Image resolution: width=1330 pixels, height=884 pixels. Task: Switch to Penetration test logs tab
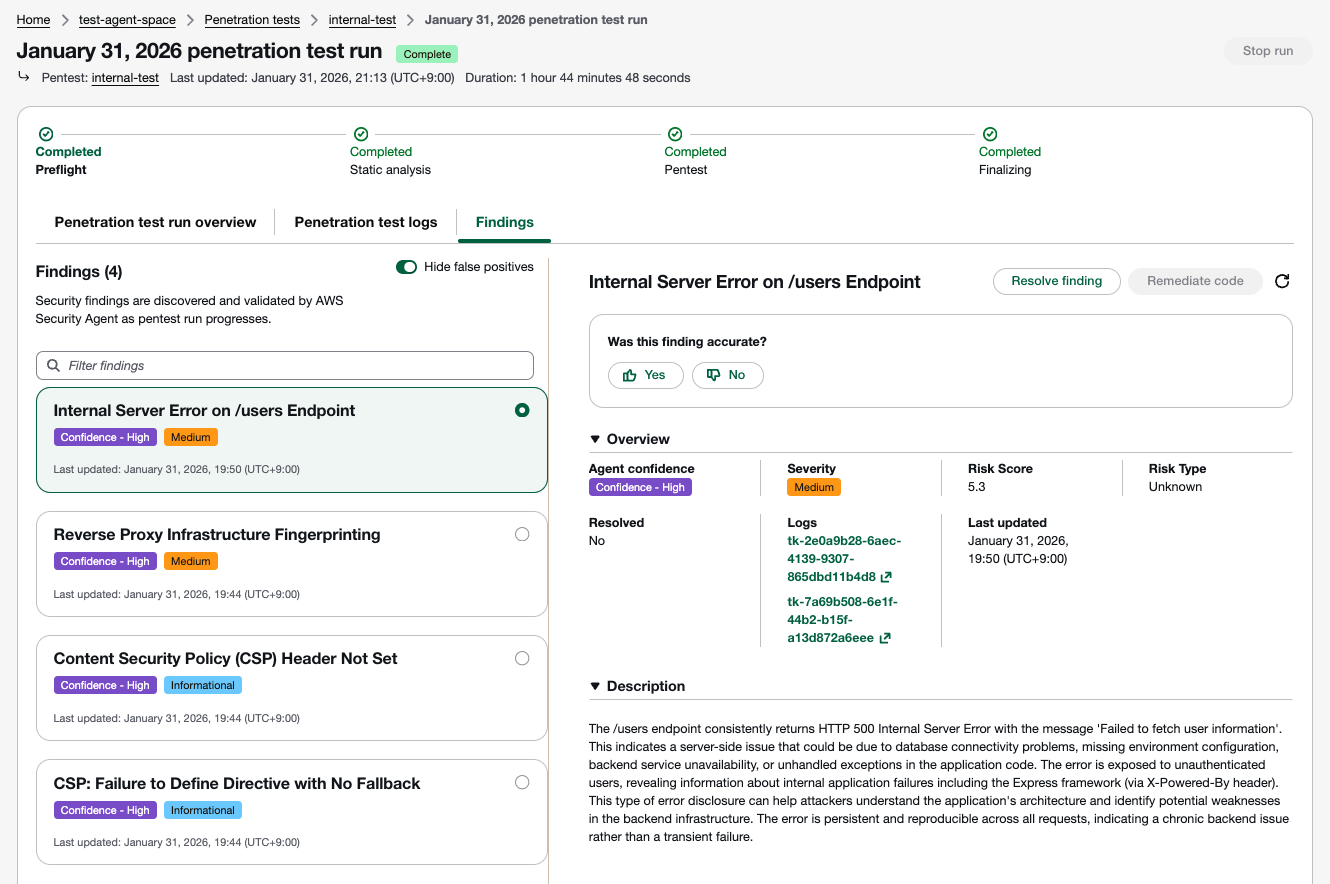tap(365, 222)
